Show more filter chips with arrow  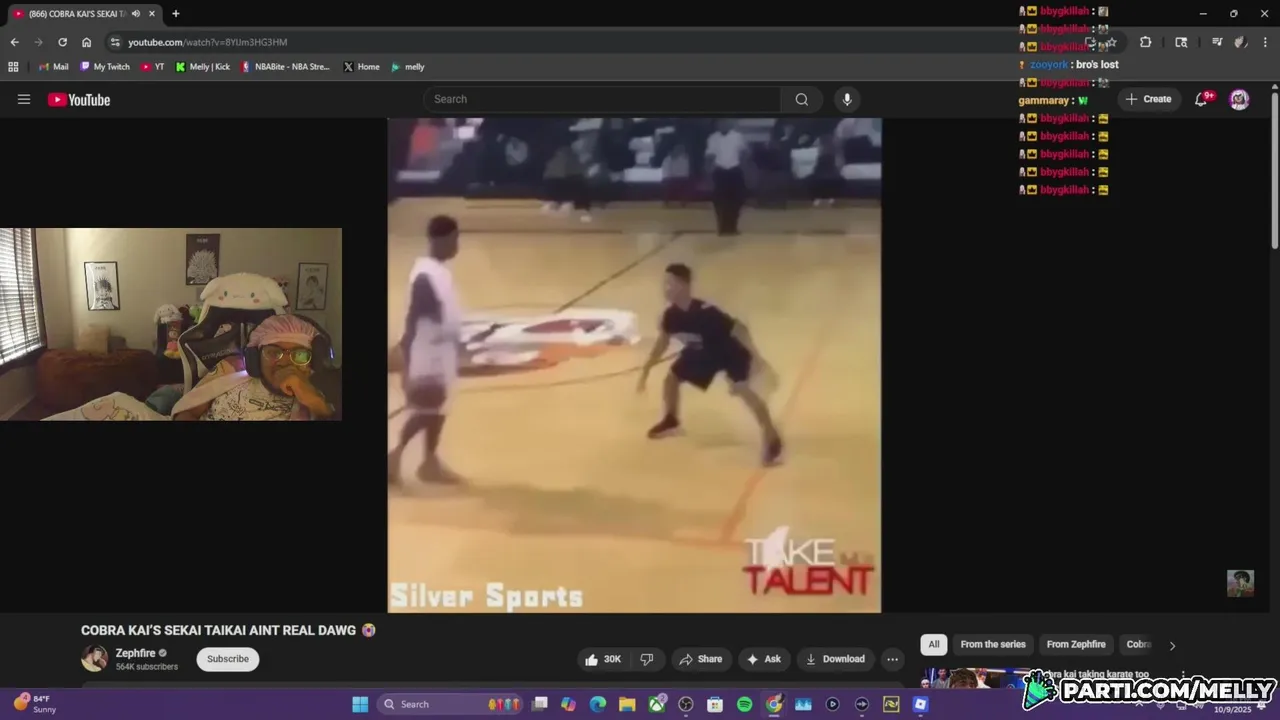point(1172,645)
